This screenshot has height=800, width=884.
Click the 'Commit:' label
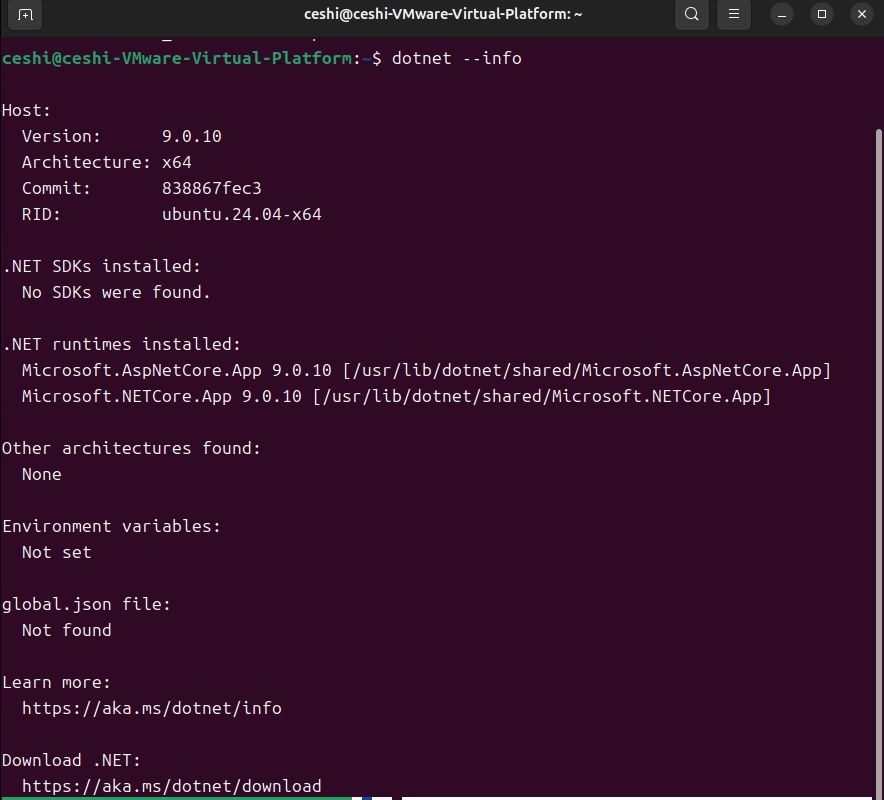[56, 188]
